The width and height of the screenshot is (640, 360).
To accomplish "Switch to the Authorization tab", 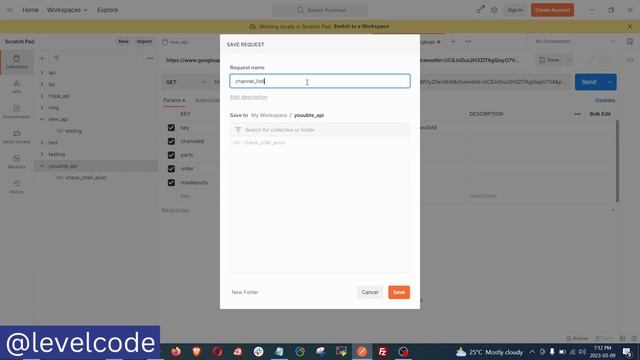I will click(x=207, y=100).
